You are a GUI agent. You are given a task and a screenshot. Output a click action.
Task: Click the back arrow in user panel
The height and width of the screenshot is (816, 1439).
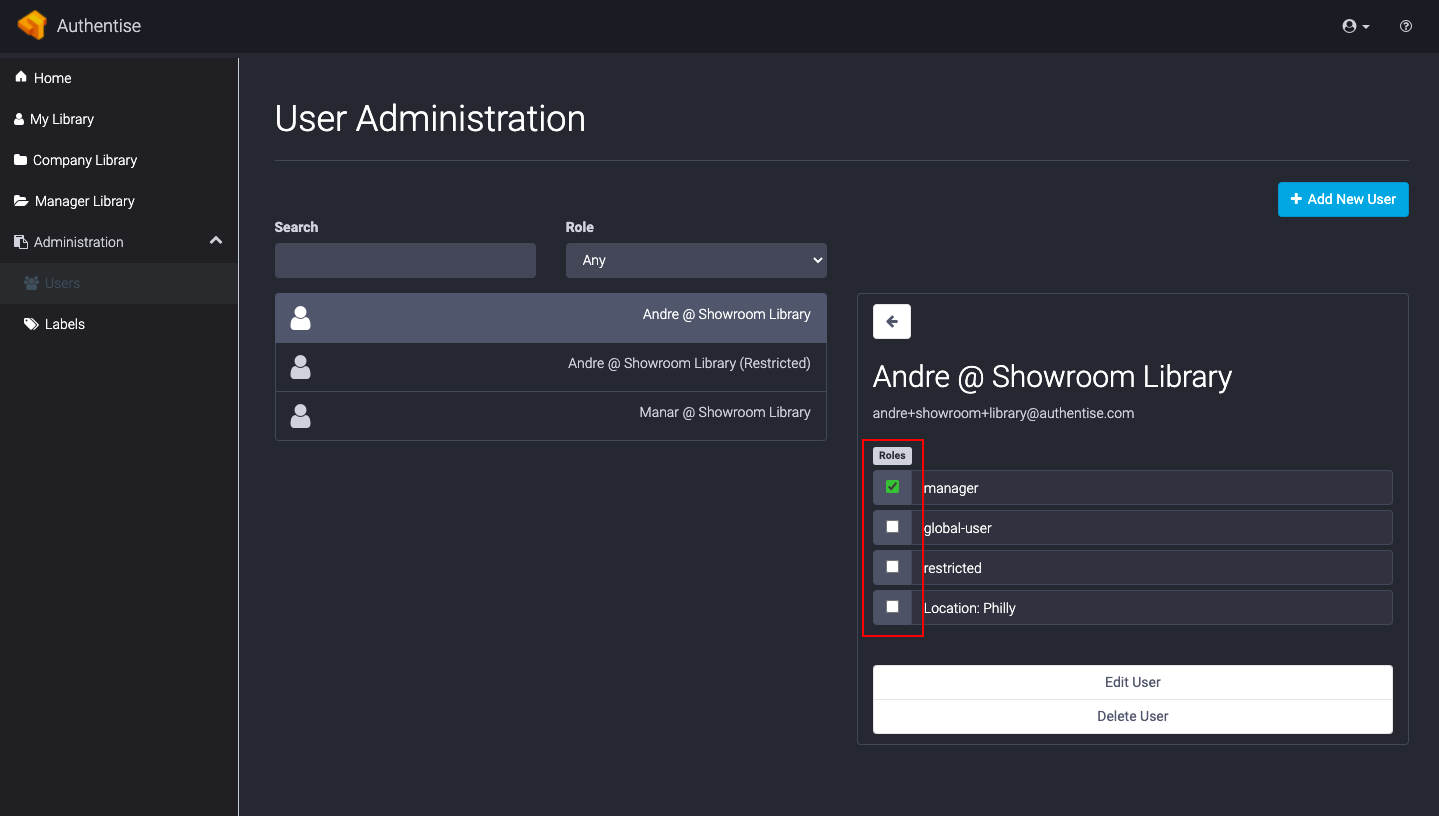[892, 322]
